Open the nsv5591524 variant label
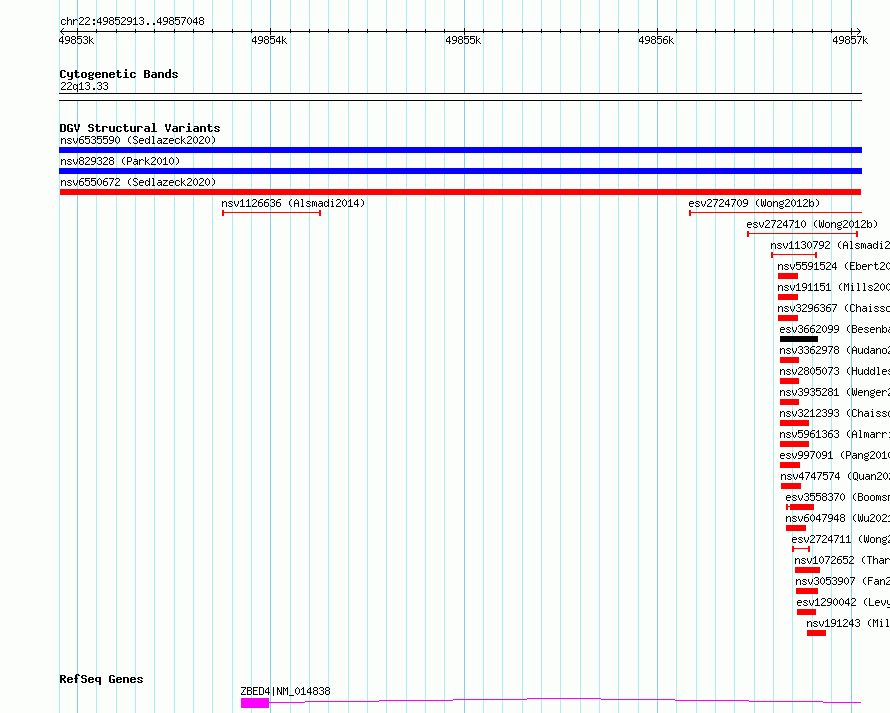The width and height of the screenshot is (890, 713). 833,266
